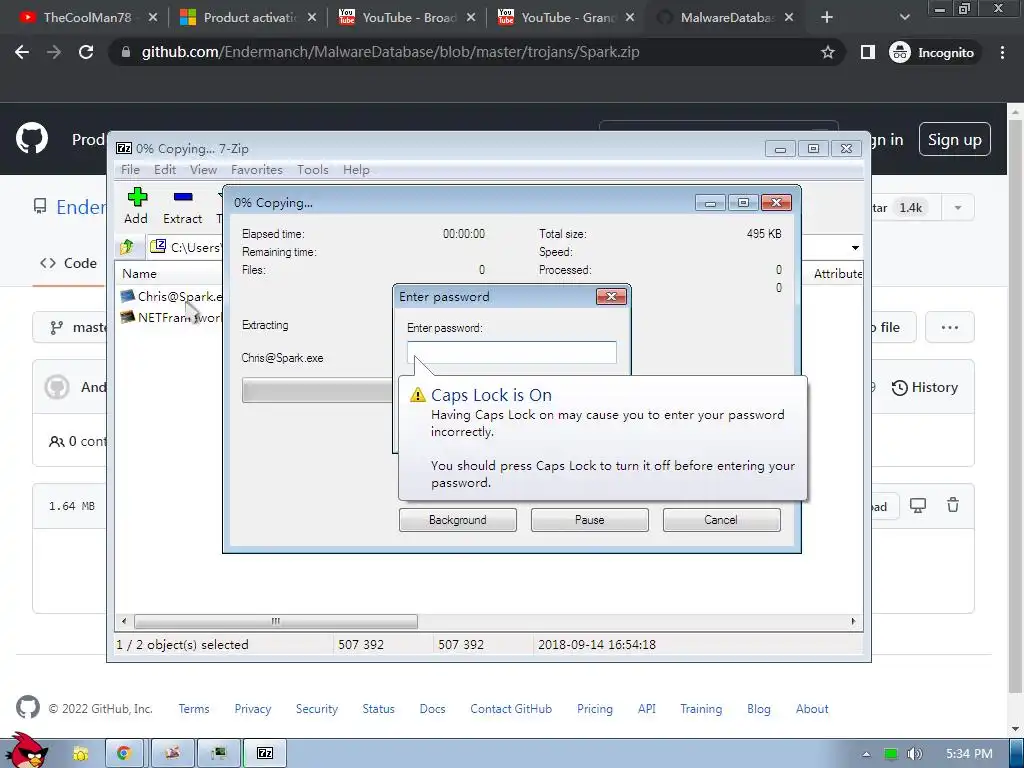1024x768 pixels.
Task: Click the Chris@Spark.exe file icon
Action: click(128, 296)
